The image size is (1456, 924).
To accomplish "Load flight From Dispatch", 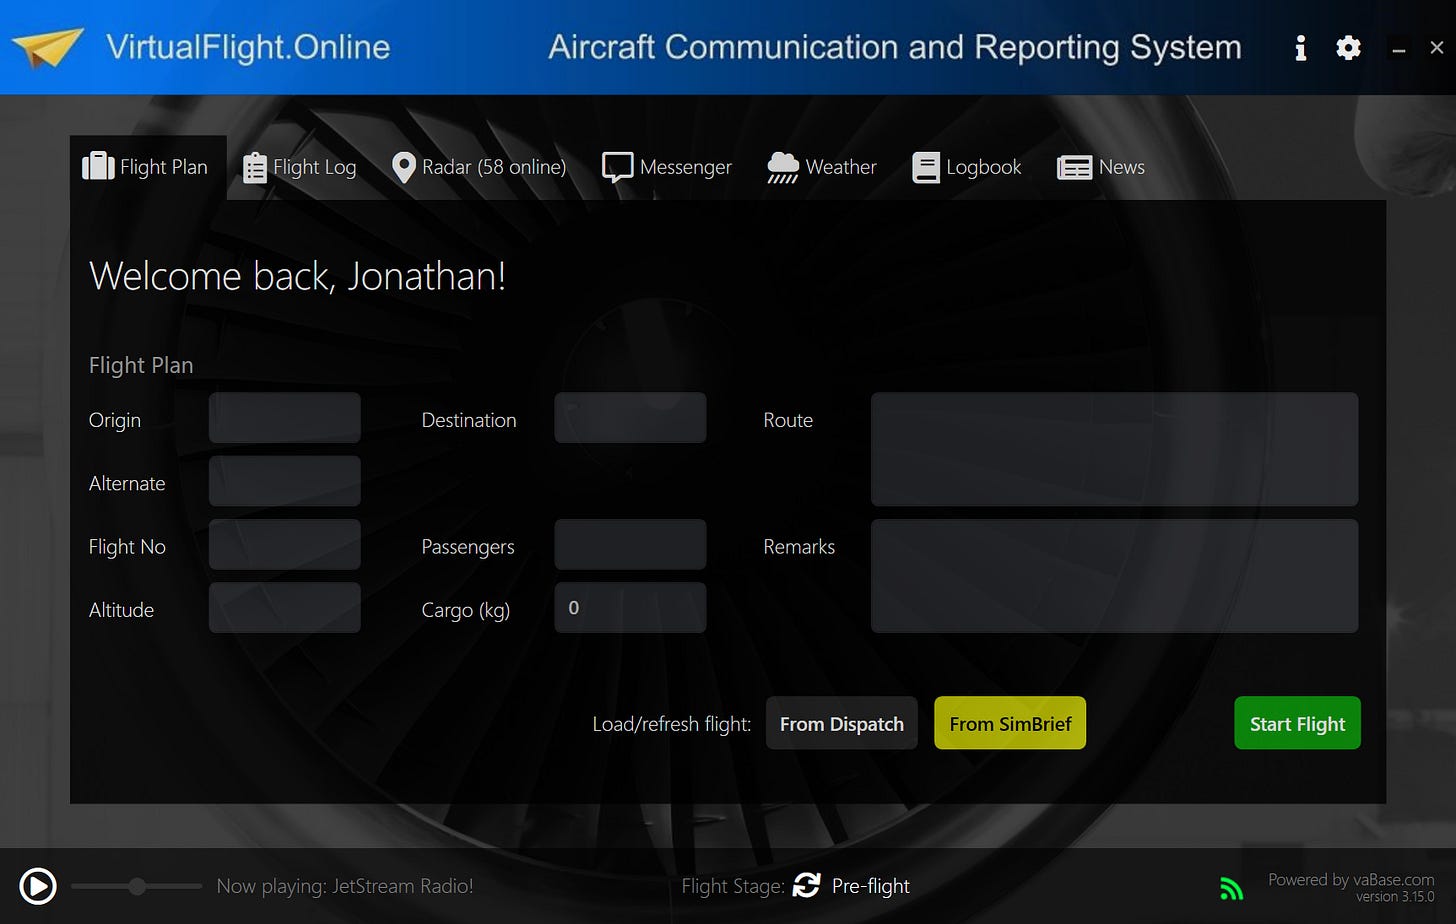I will [x=842, y=723].
